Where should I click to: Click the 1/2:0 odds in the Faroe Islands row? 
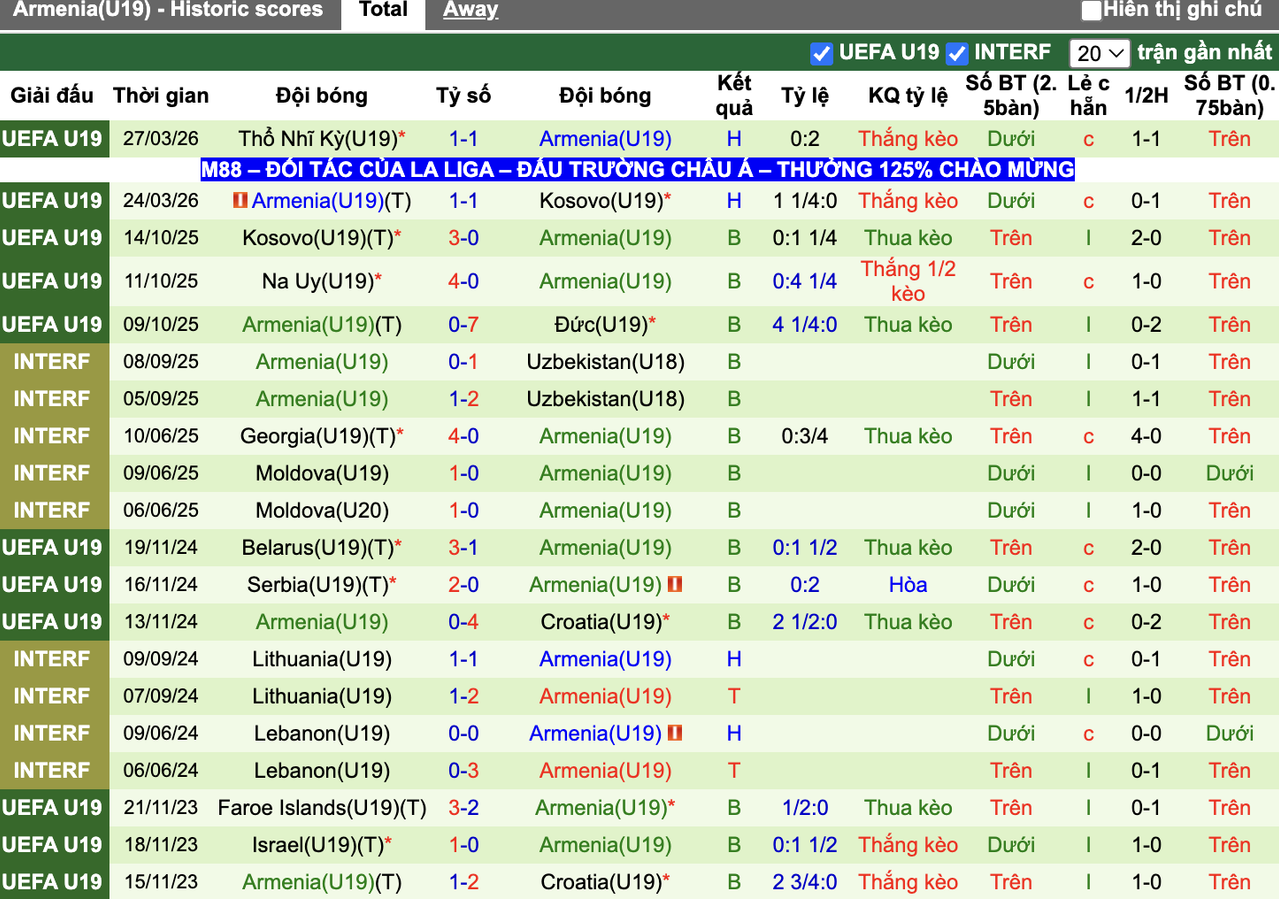pyautogui.click(x=805, y=808)
